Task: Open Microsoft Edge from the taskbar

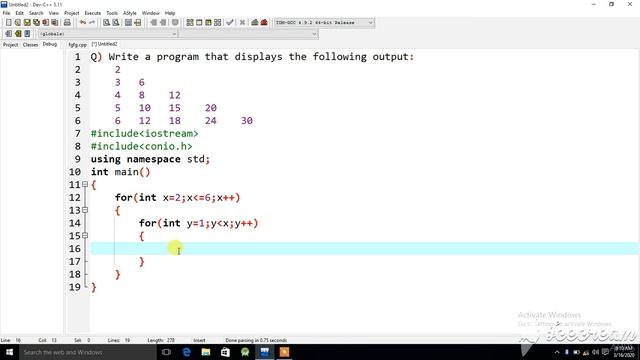Action: pyautogui.click(x=186, y=352)
